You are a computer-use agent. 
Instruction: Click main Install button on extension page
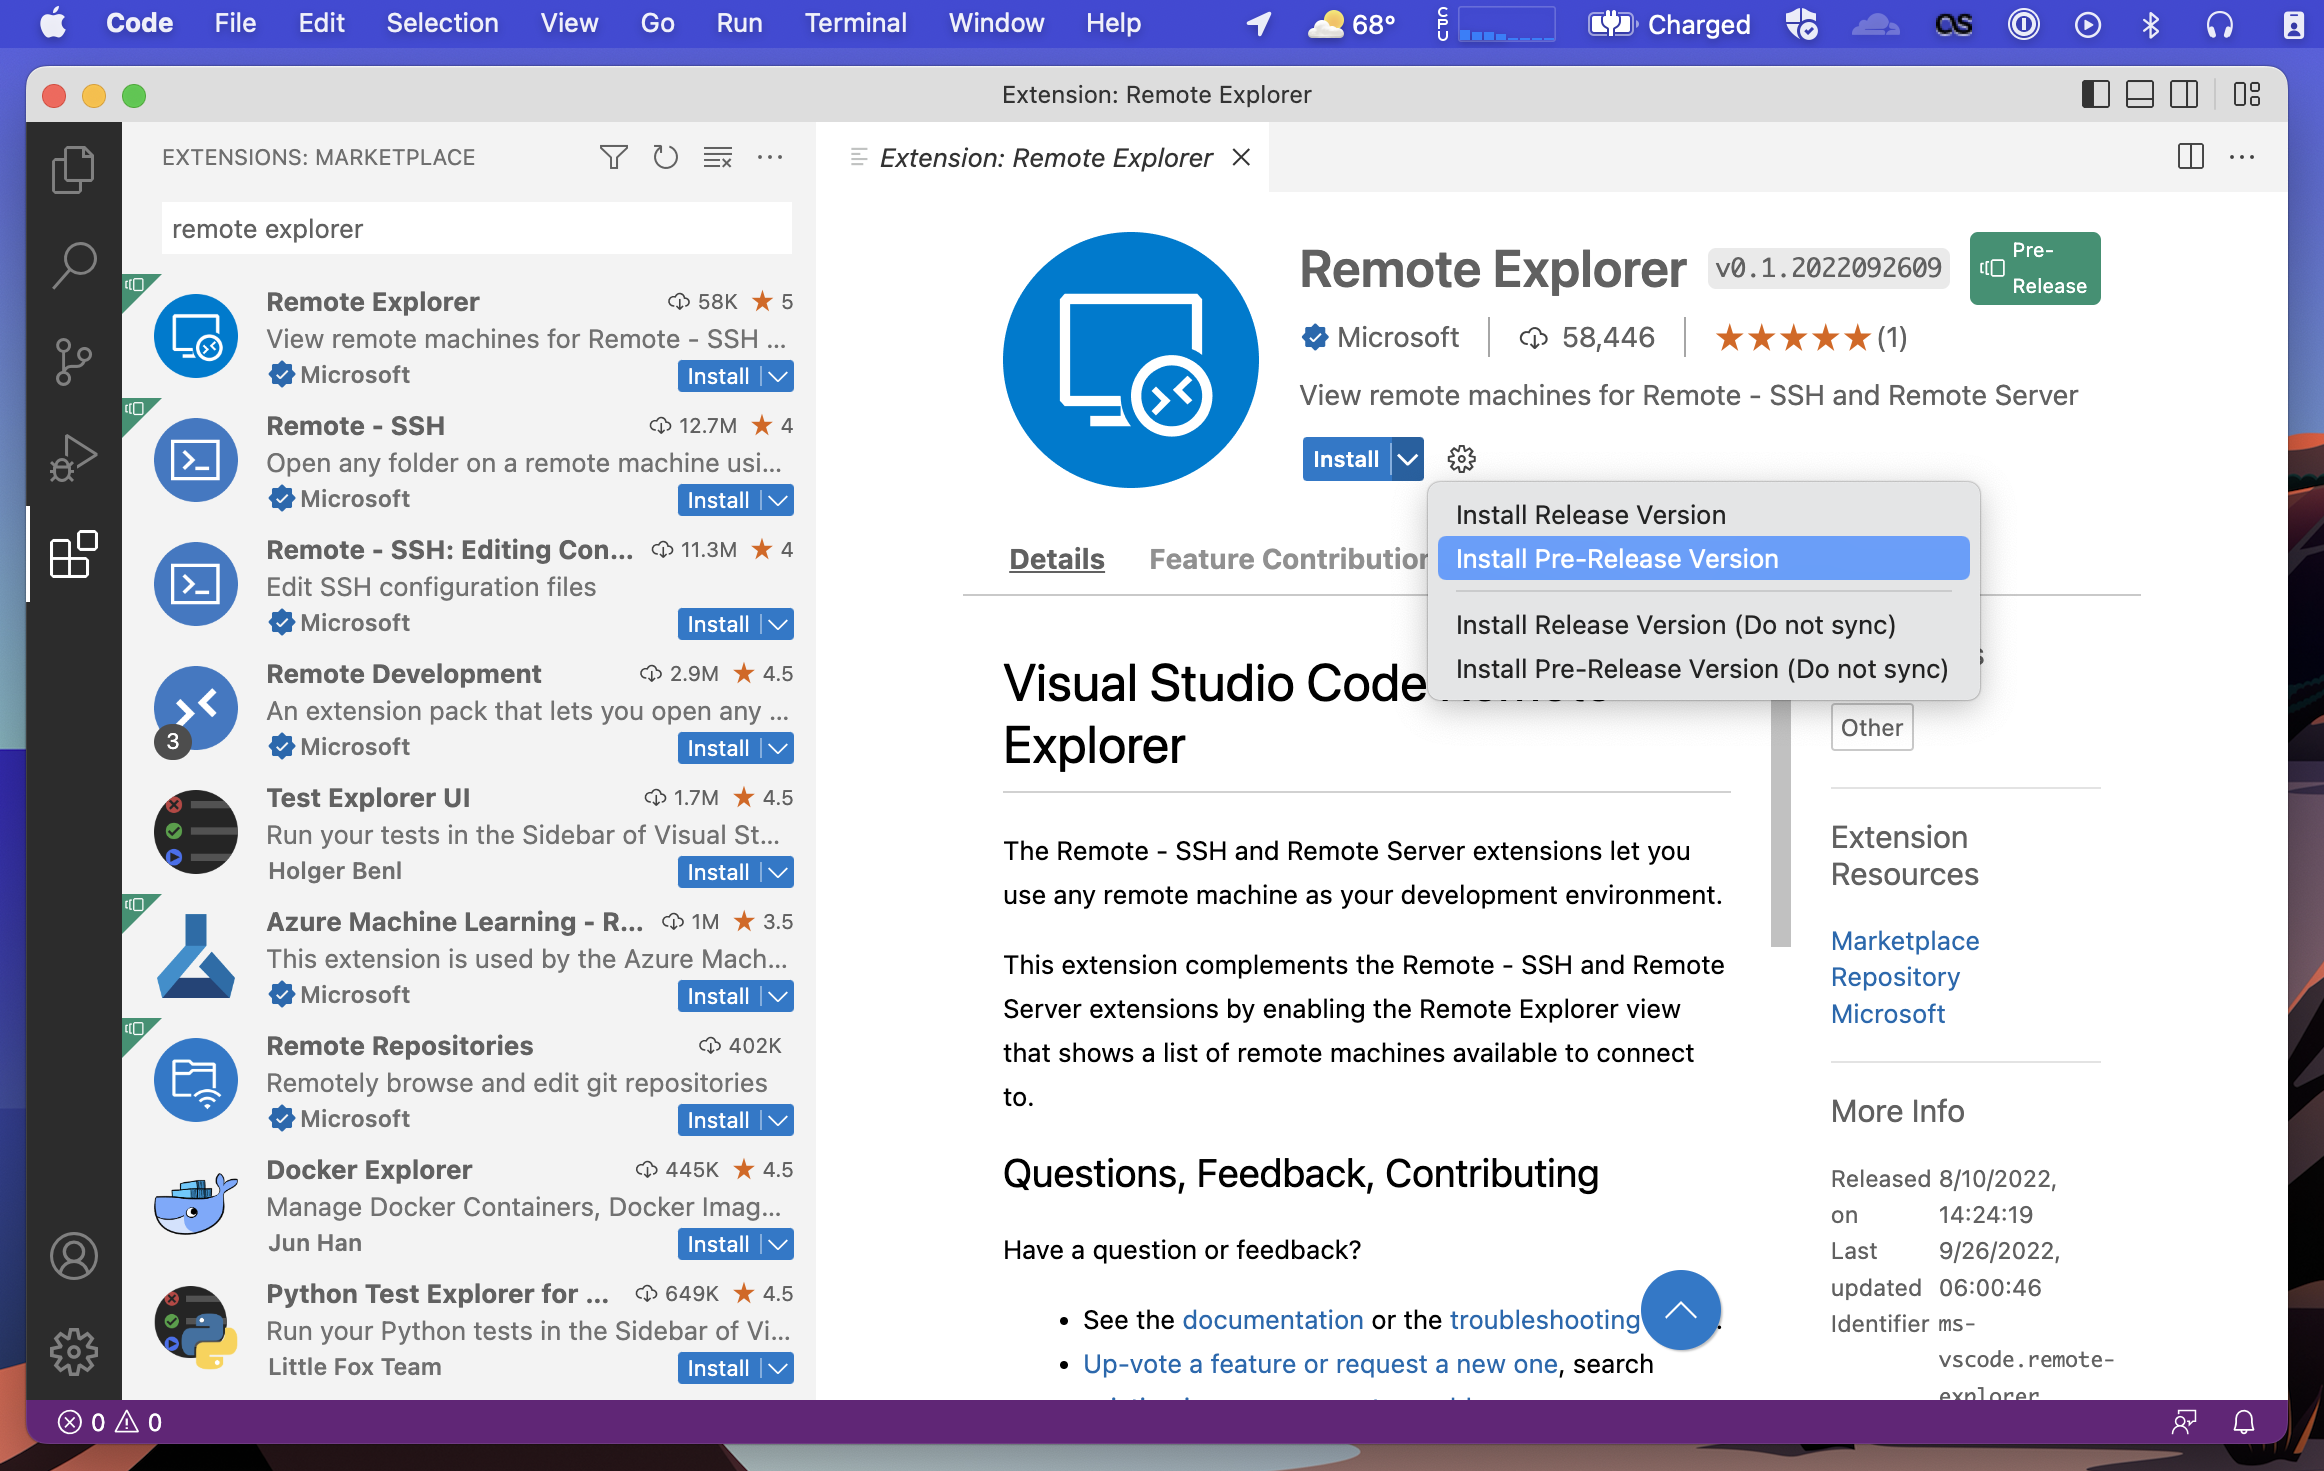(1346, 459)
